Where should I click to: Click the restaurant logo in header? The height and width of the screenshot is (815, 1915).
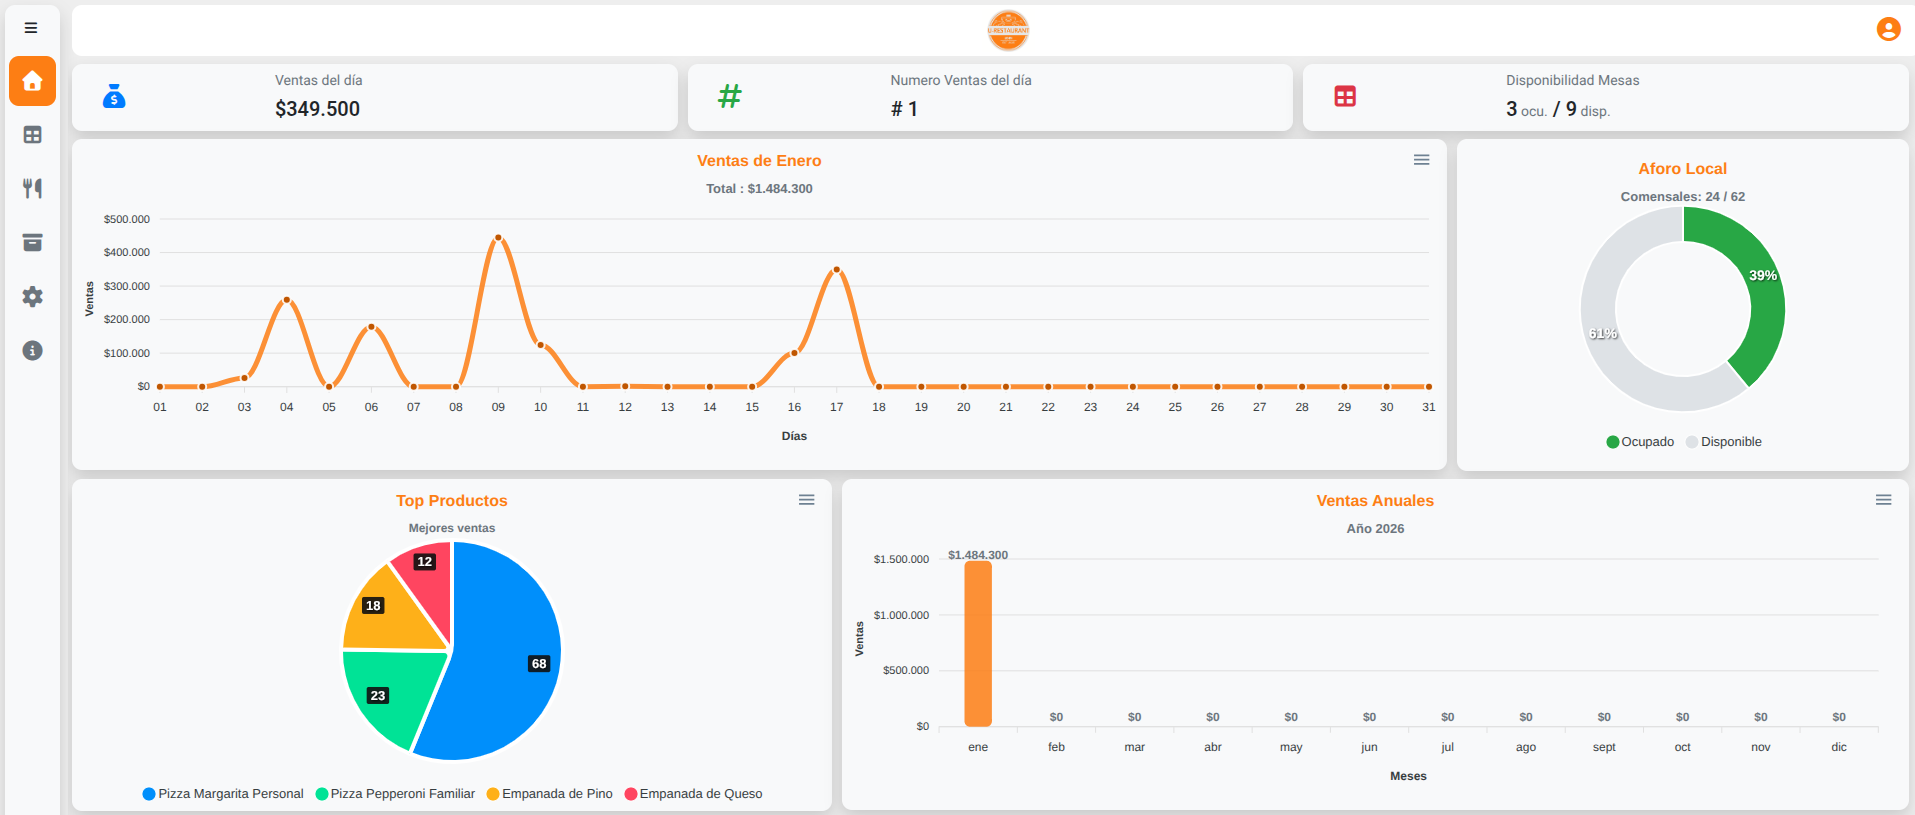(1008, 30)
